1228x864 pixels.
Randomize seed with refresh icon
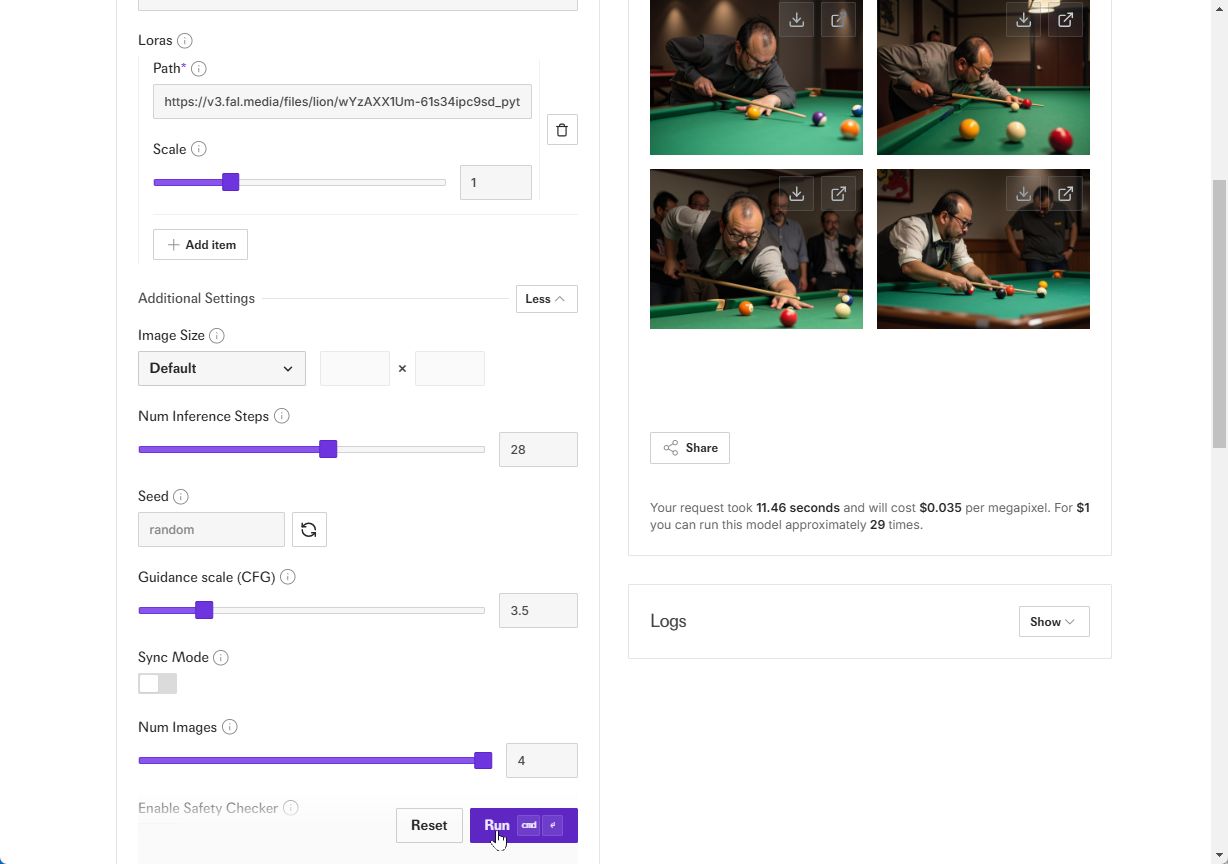tap(309, 530)
